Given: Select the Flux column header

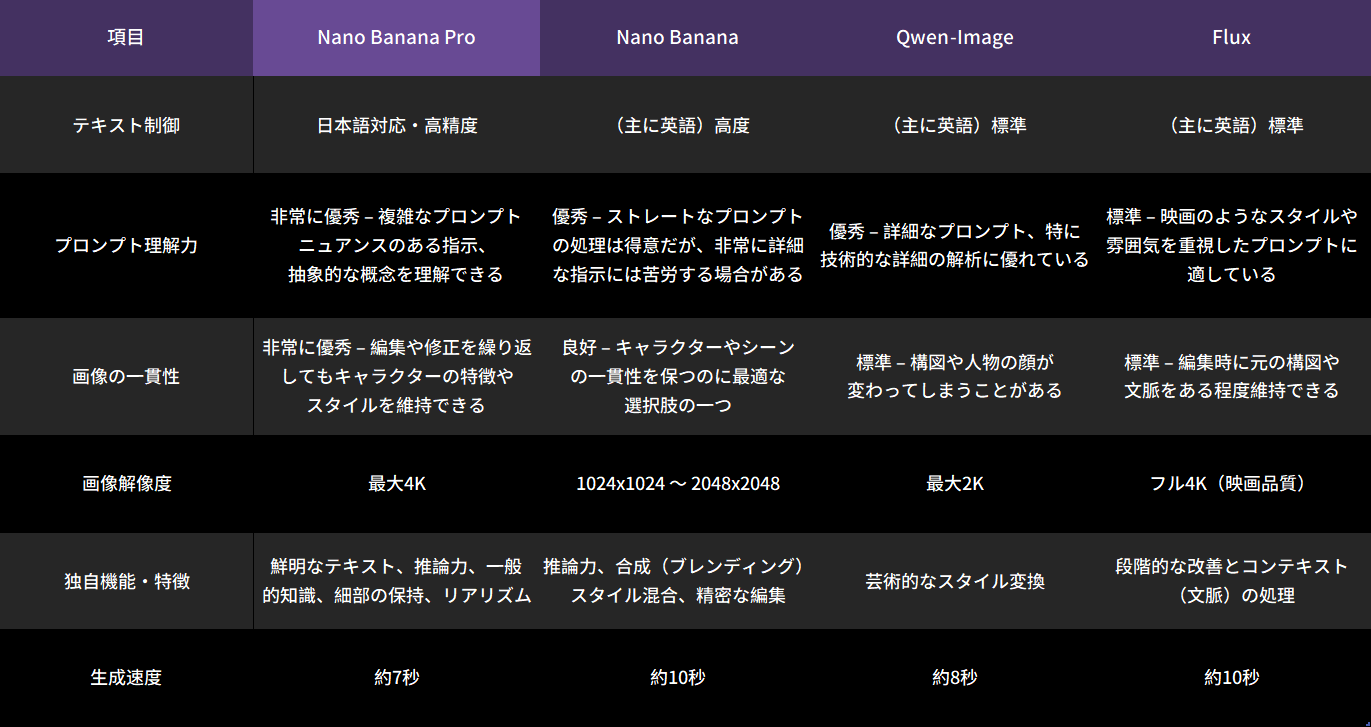Looking at the screenshot, I should pos(1230,37).
